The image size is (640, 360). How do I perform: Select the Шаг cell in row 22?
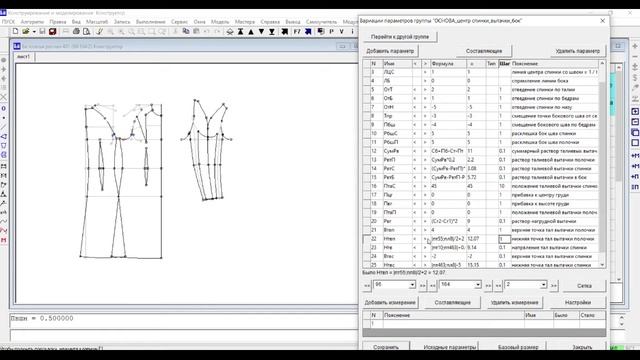pyautogui.click(x=504, y=239)
